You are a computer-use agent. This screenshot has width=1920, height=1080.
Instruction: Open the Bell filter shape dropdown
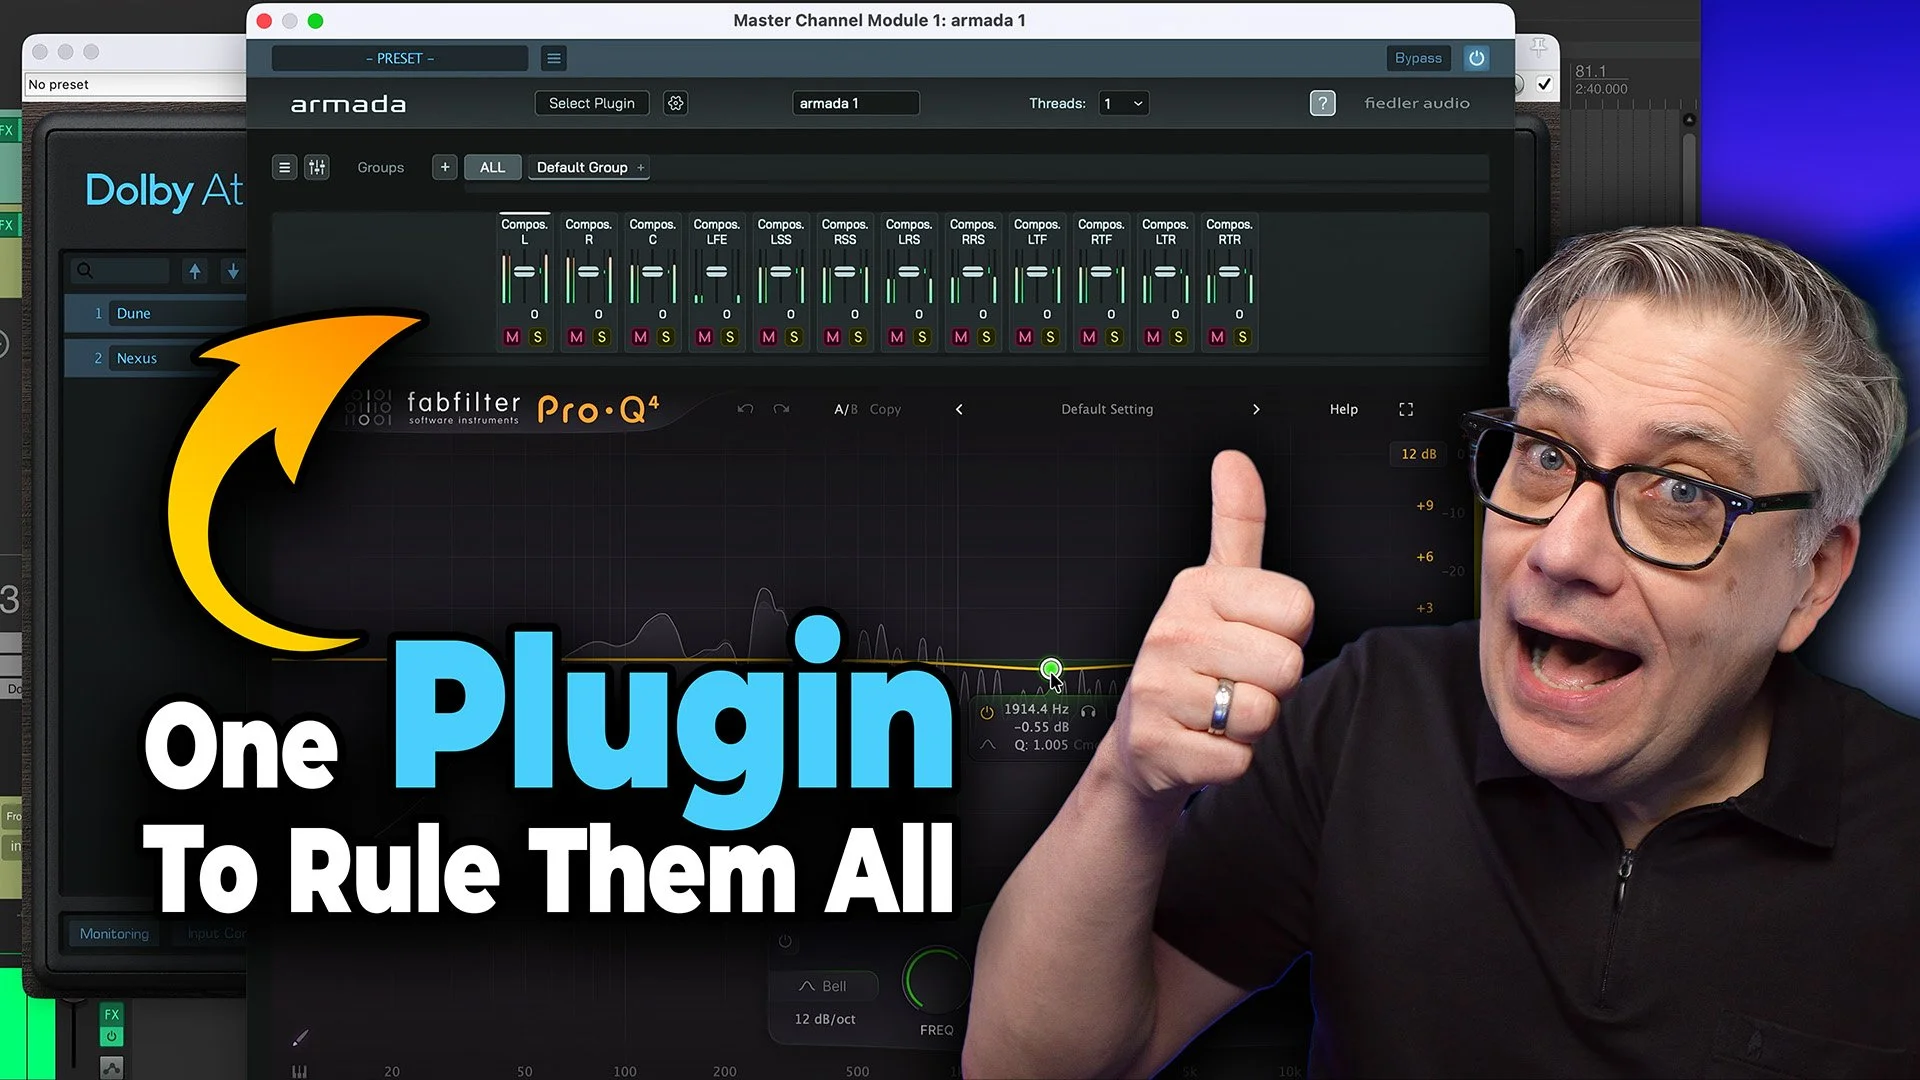tap(827, 985)
